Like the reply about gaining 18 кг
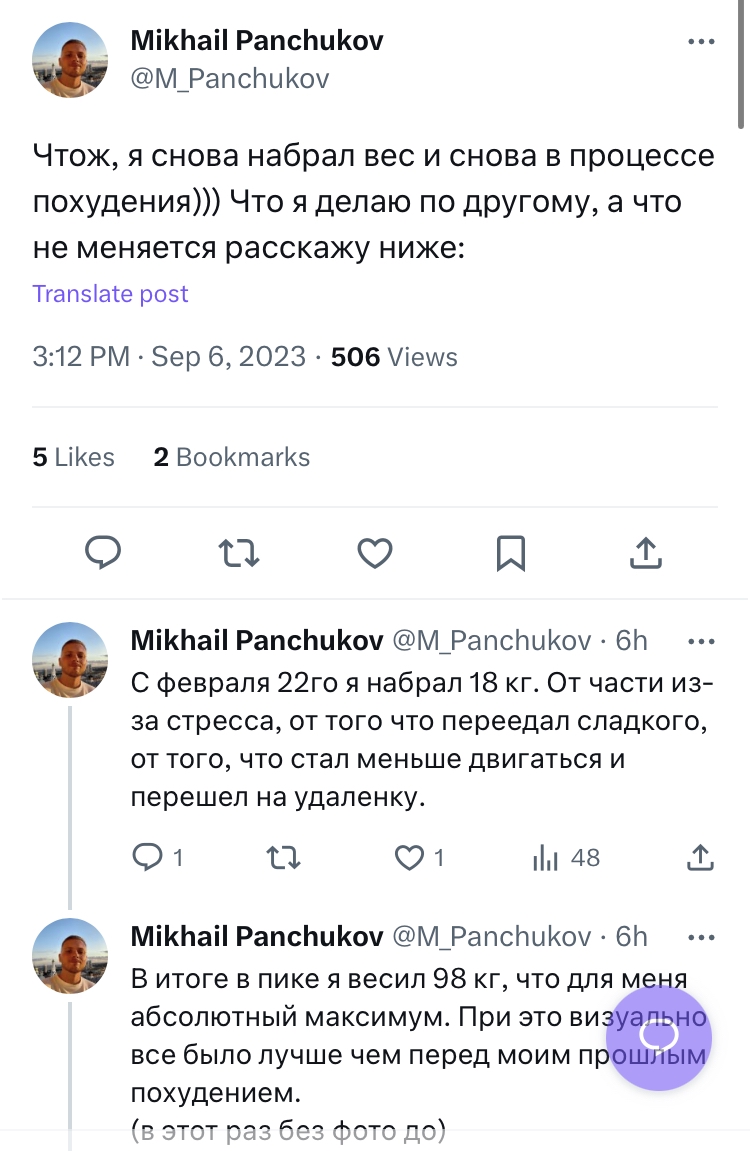The height and width of the screenshot is (1151, 750). point(419,857)
